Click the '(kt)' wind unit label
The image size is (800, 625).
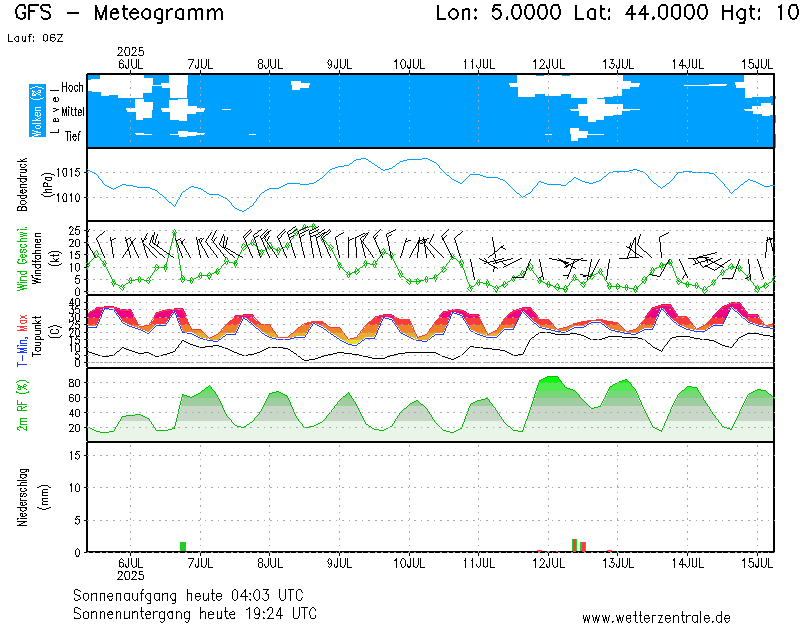tap(56, 259)
